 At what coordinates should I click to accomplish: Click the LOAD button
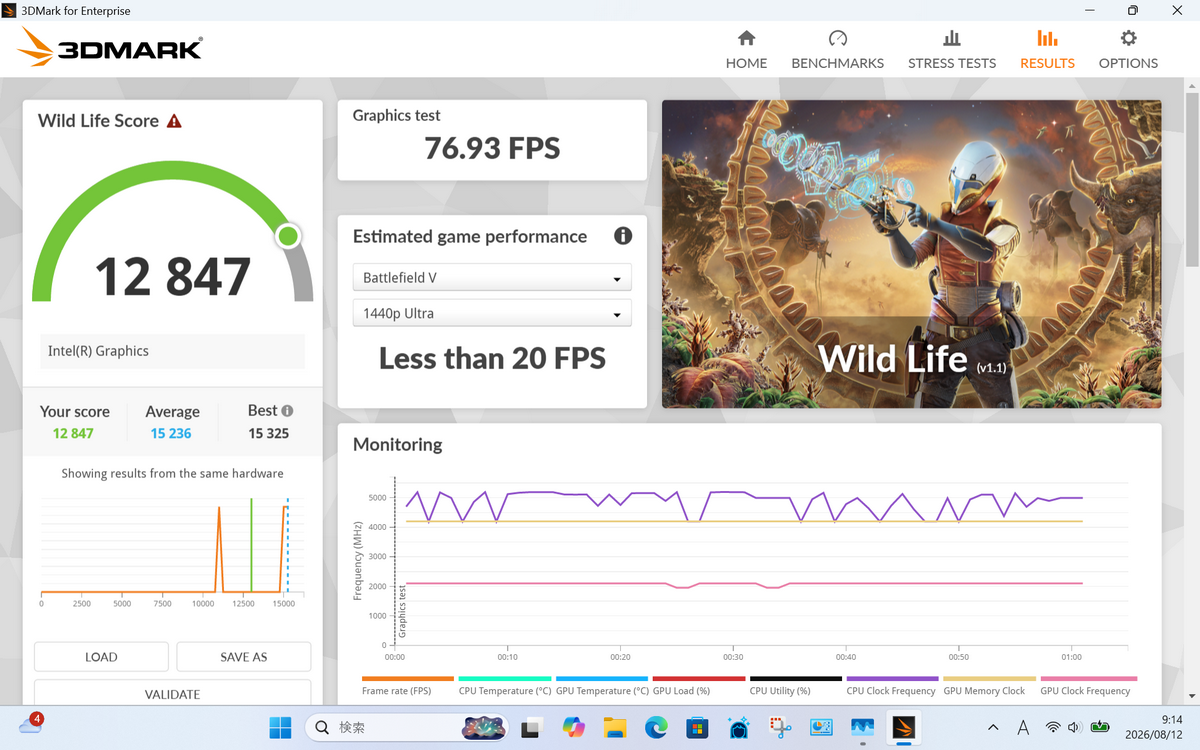[x=101, y=657]
